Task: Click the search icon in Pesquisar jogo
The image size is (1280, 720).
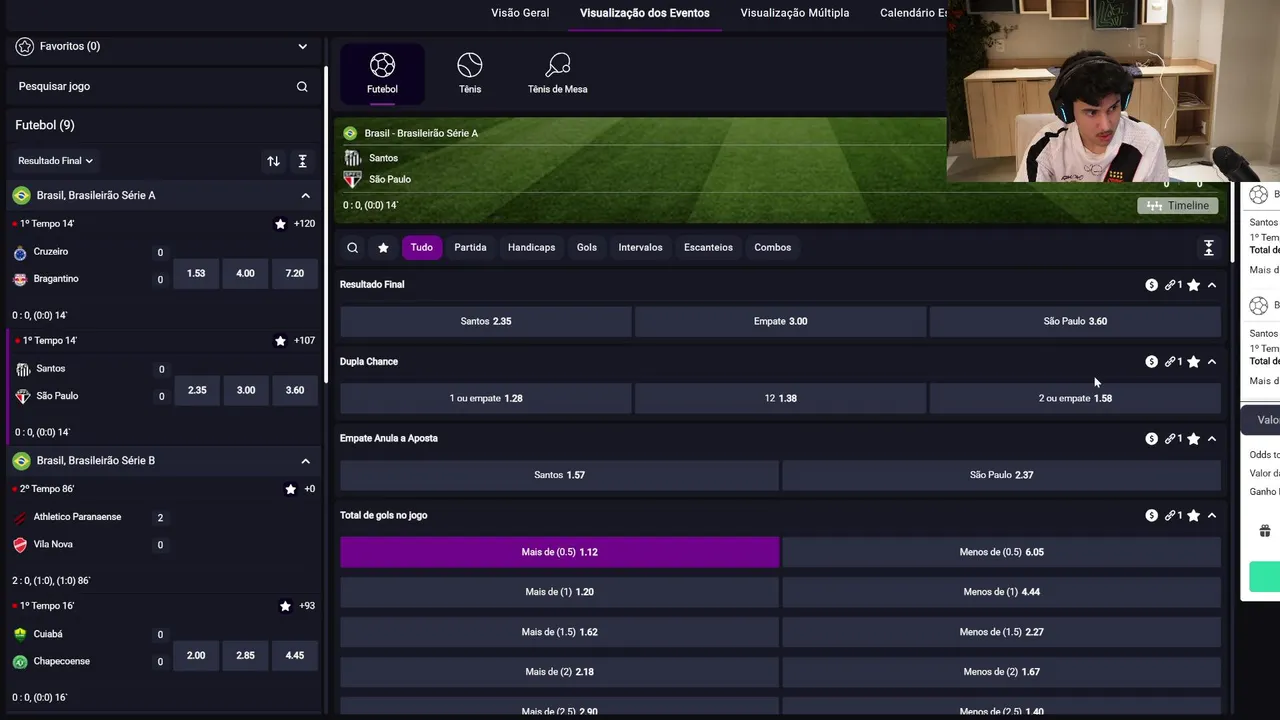Action: [302, 87]
